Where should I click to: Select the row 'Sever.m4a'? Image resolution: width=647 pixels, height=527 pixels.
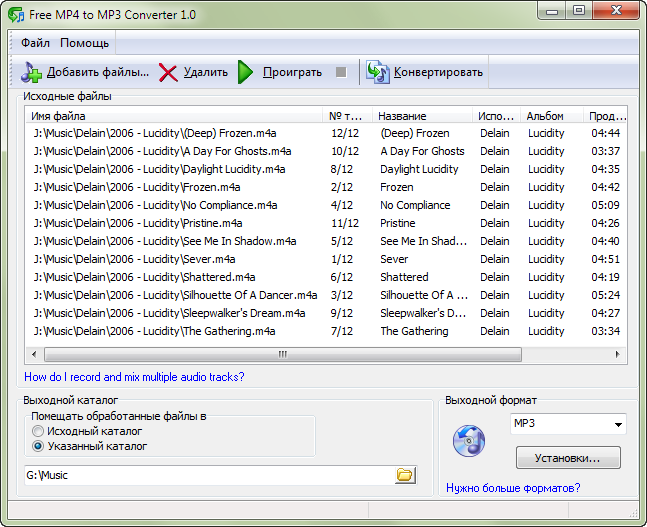pyautogui.click(x=326, y=259)
